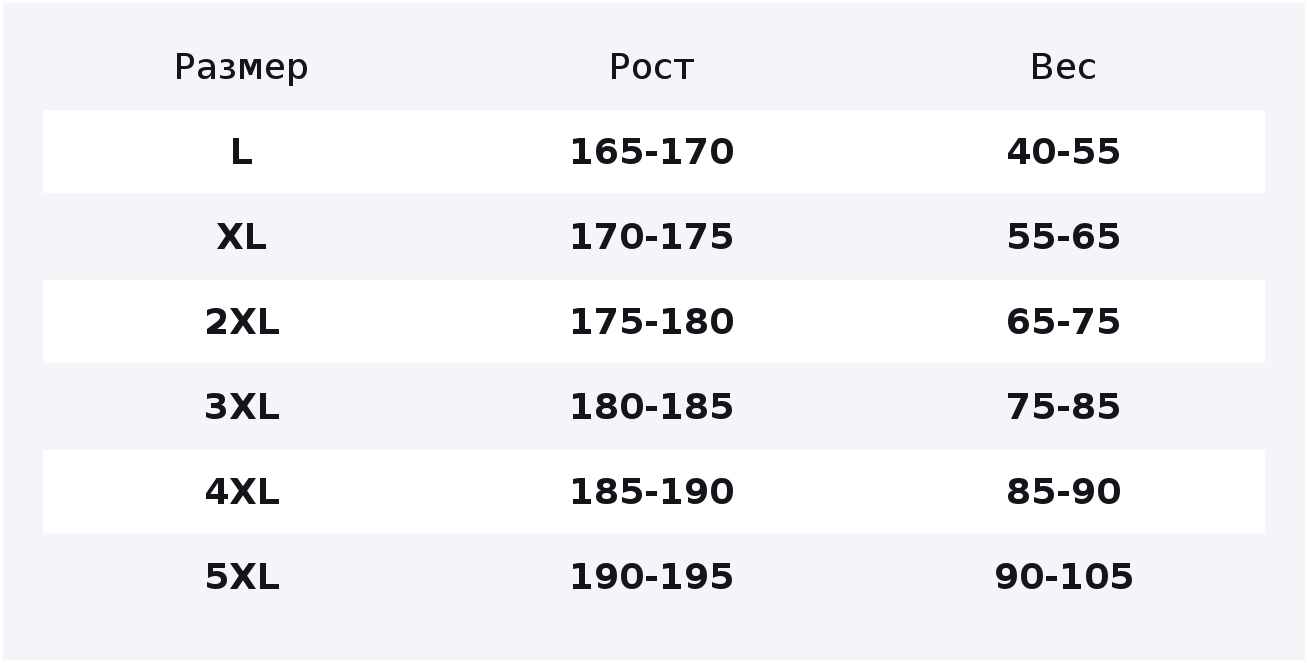Click the weight value 65-75

click(x=1063, y=322)
